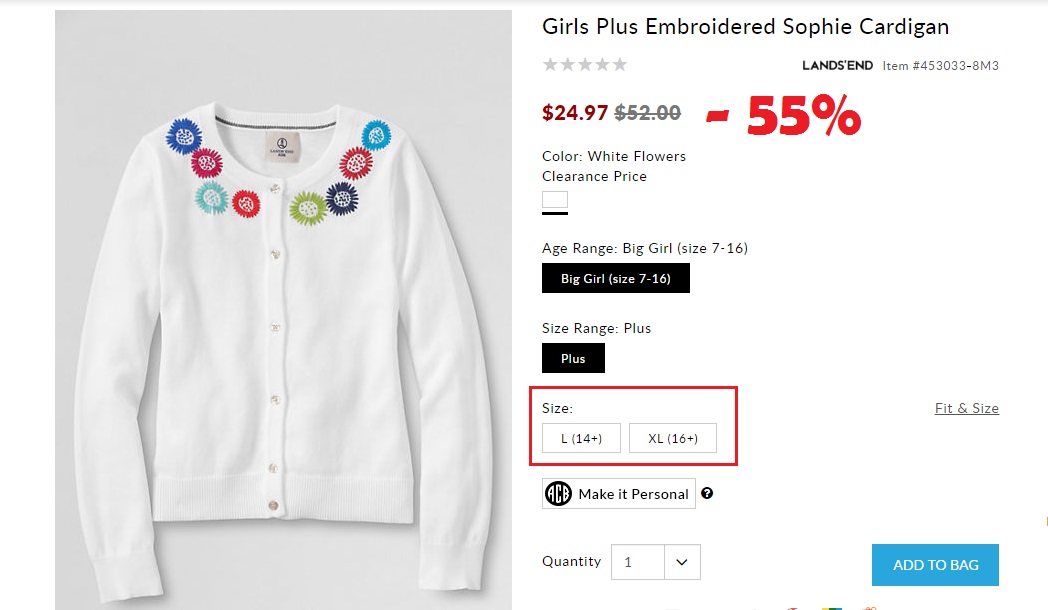Select Big Girl (size 7-16) age range
This screenshot has height=610, width=1048.
[x=615, y=278]
